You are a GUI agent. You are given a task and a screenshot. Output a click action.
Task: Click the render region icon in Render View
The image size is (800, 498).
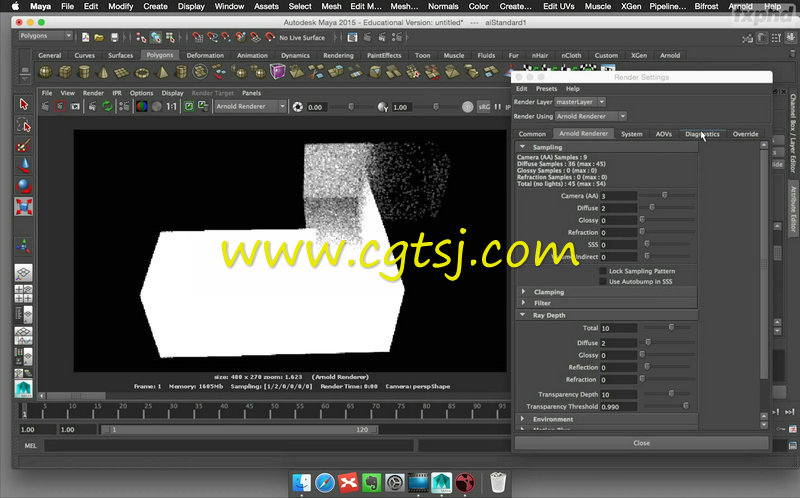pos(60,107)
